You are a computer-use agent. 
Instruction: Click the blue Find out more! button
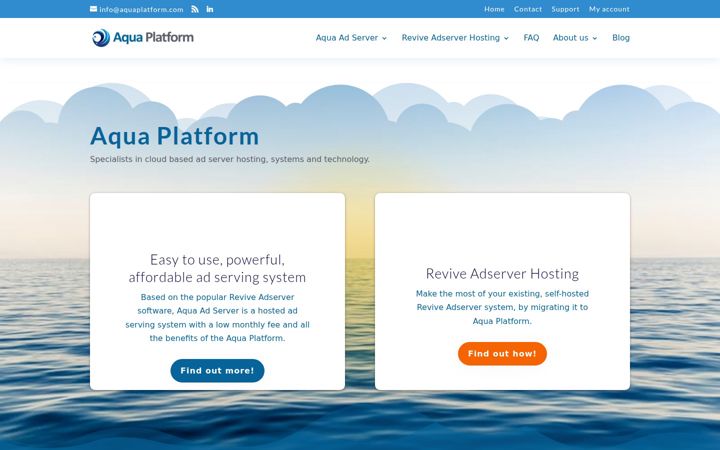pyautogui.click(x=217, y=371)
